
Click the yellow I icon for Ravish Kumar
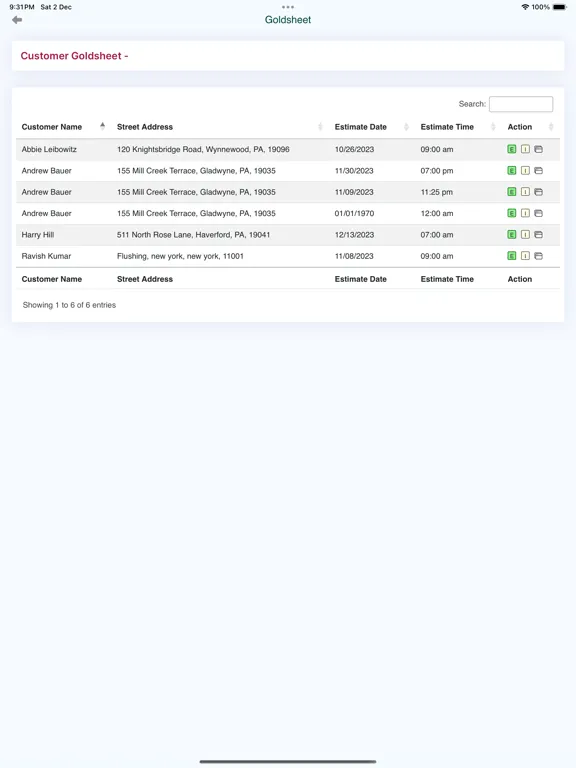pyautogui.click(x=525, y=256)
